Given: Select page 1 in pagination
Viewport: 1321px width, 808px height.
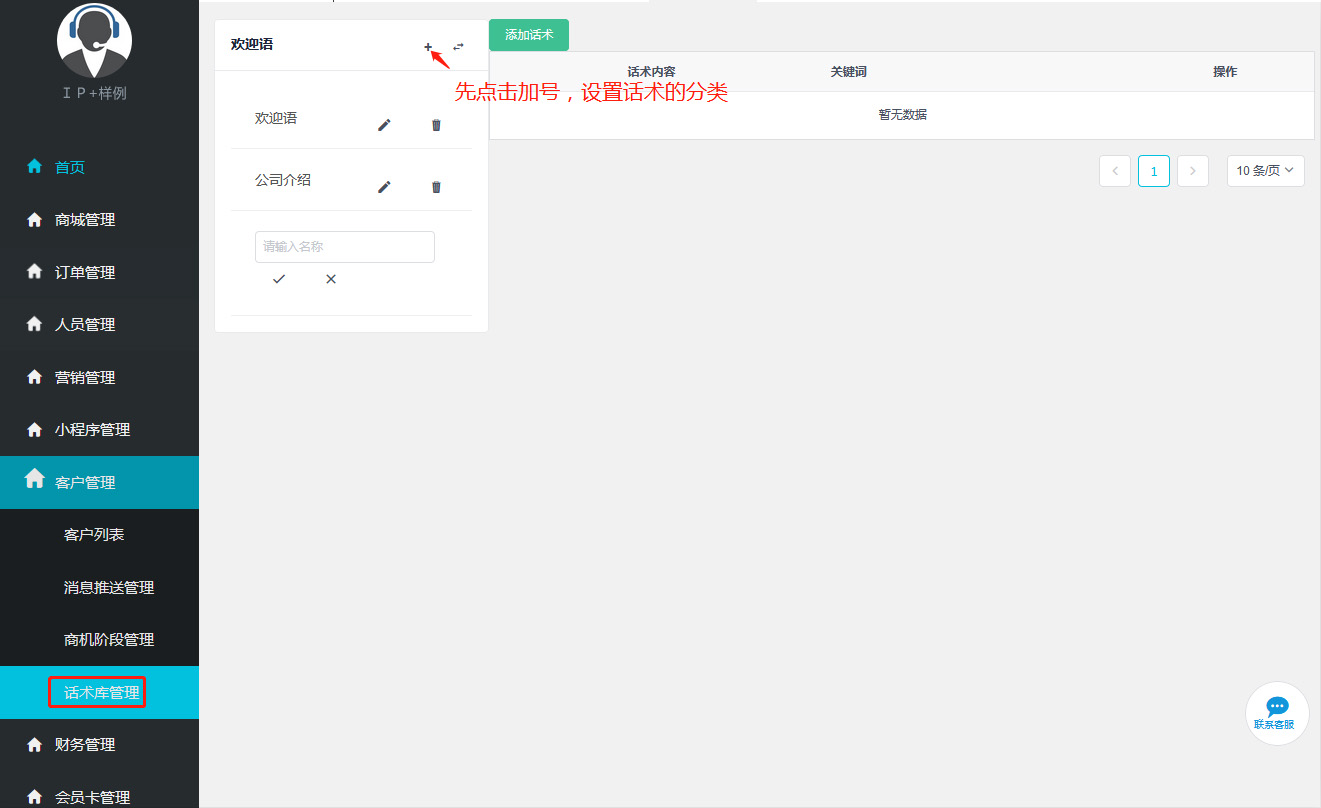Looking at the screenshot, I should click(x=1153, y=171).
